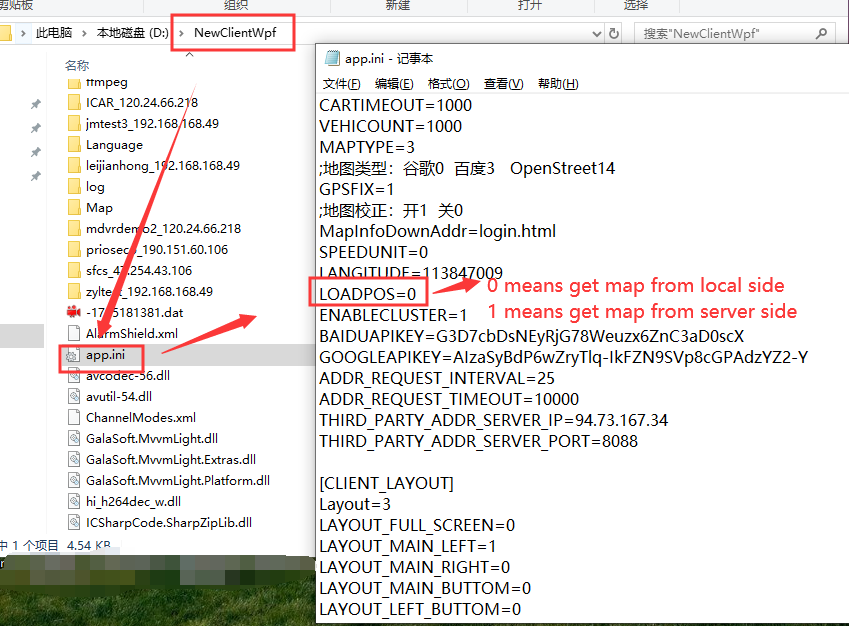Select the avutil-54.dll file icon
This screenshot has width=849, height=626.
(74, 397)
